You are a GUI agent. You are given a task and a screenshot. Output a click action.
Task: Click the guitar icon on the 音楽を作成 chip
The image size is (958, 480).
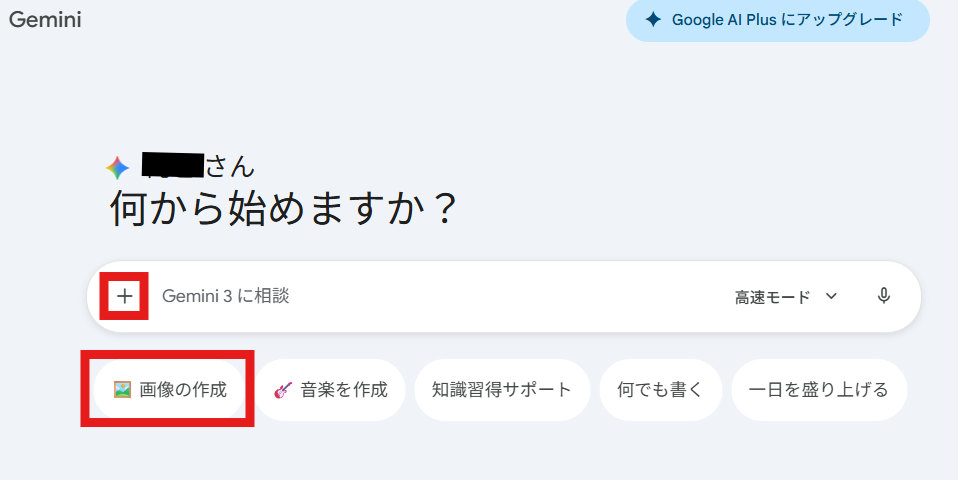click(x=282, y=390)
